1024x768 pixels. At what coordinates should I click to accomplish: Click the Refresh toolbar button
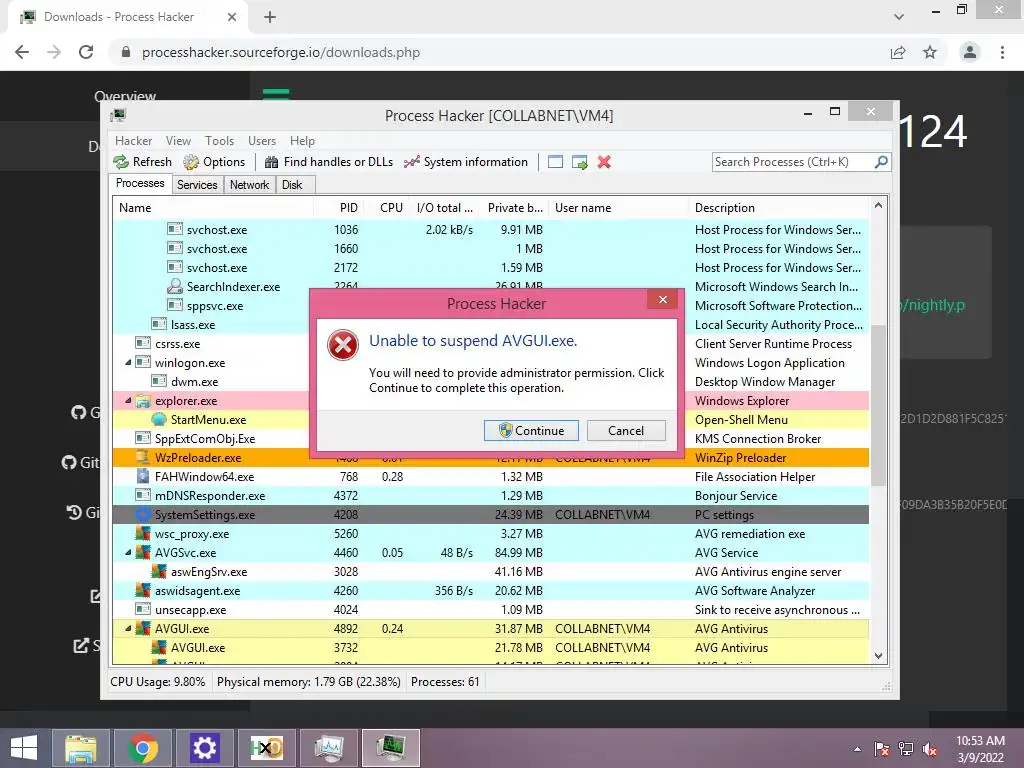[142, 162]
